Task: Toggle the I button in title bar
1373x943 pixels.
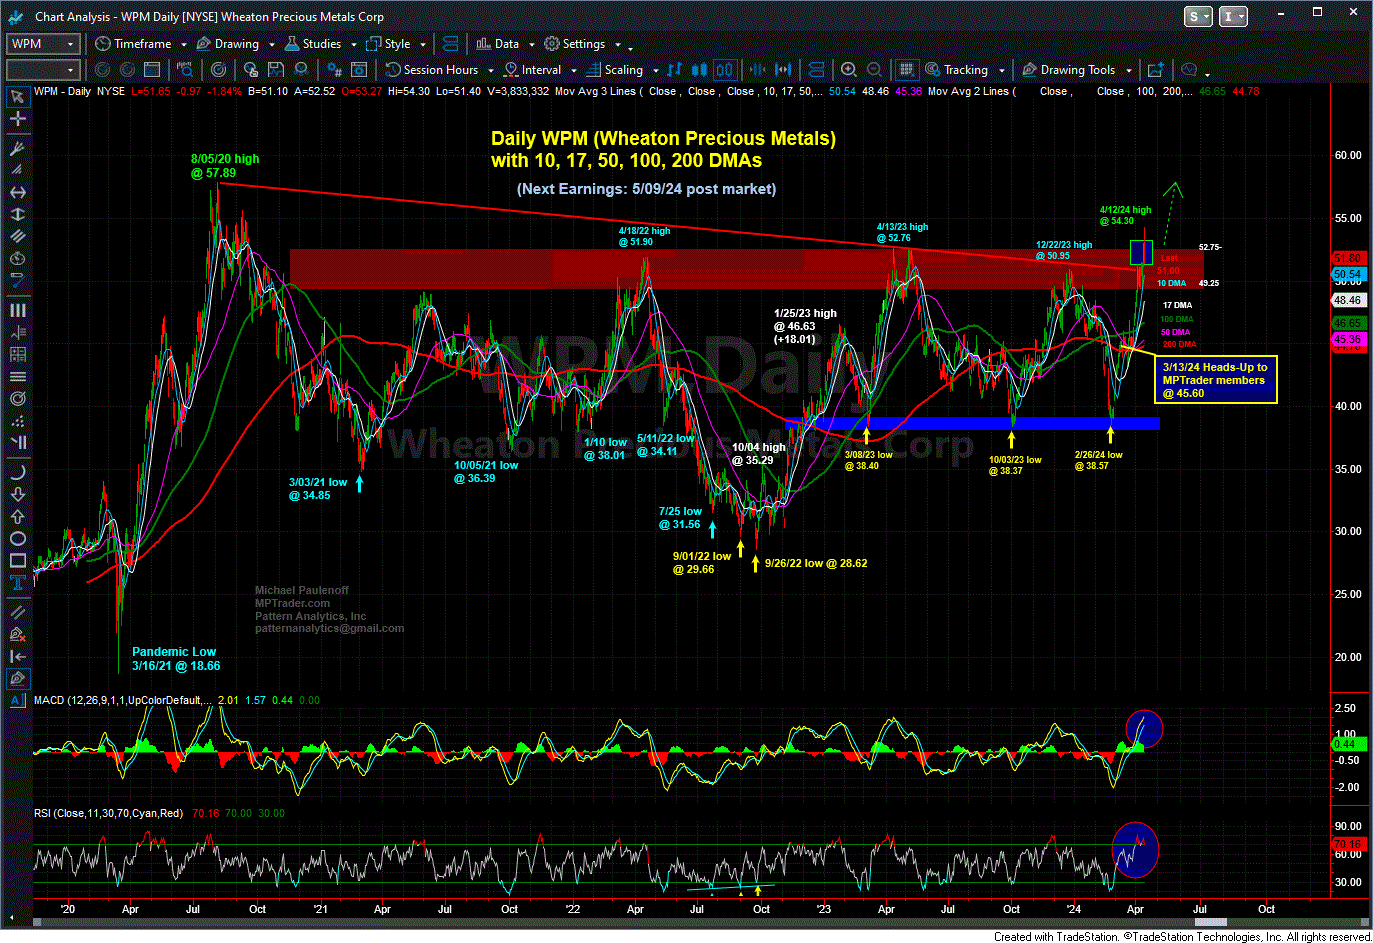Action: pyautogui.click(x=1234, y=16)
